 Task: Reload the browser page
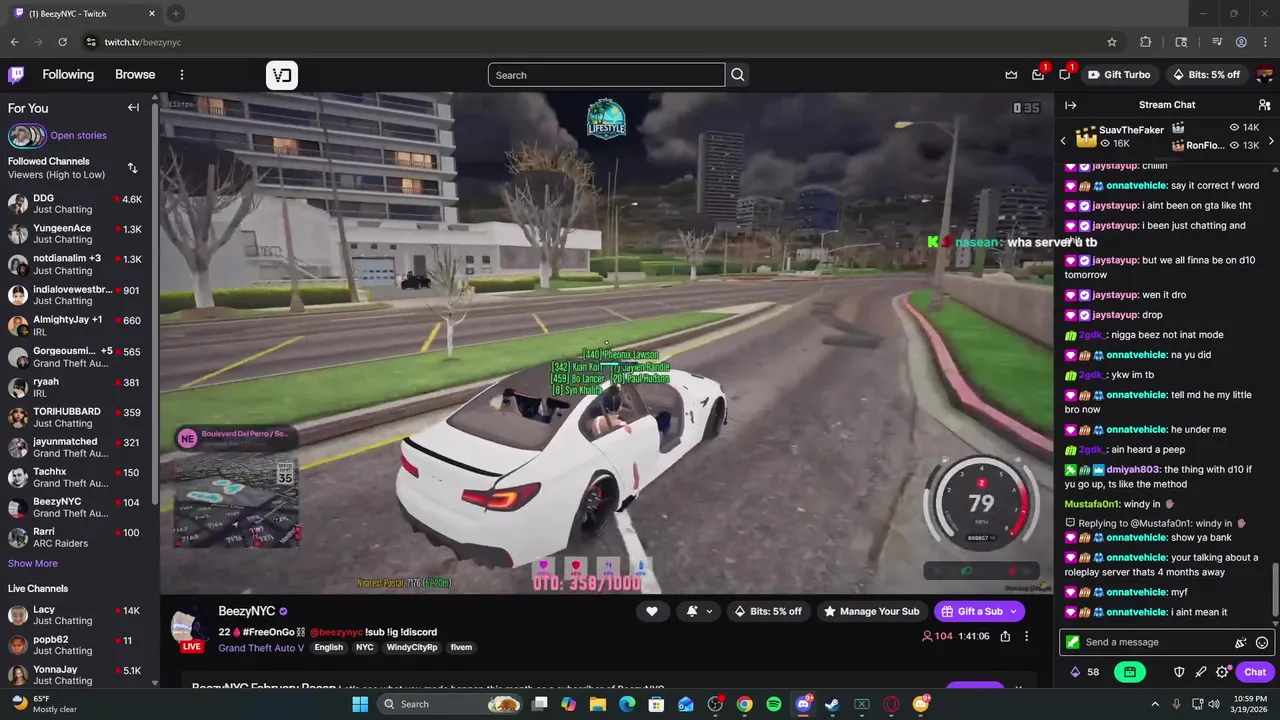pos(62,42)
